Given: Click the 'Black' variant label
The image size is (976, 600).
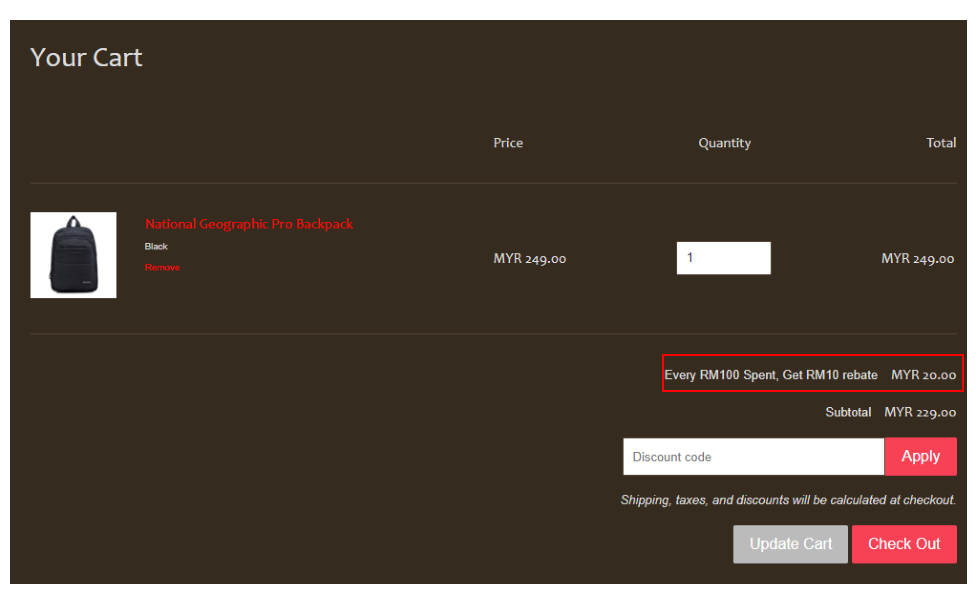Looking at the screenshot, I should click(x=156, y=246).
